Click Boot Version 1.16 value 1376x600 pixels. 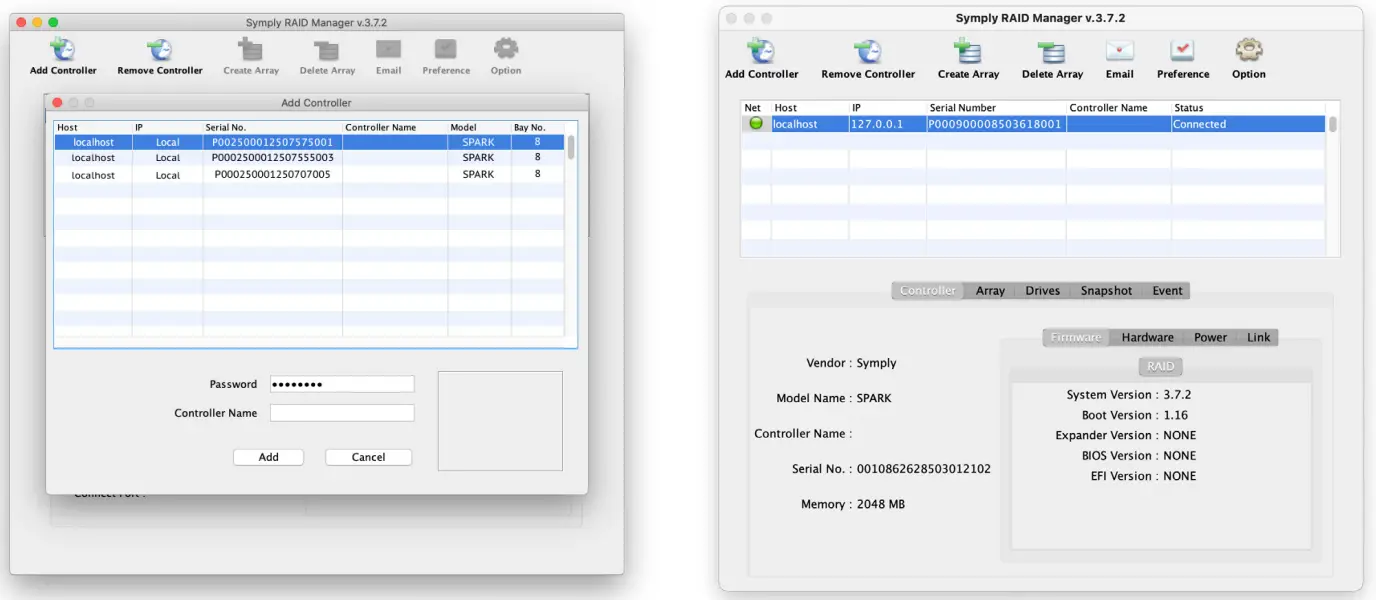pos(1175,415)
